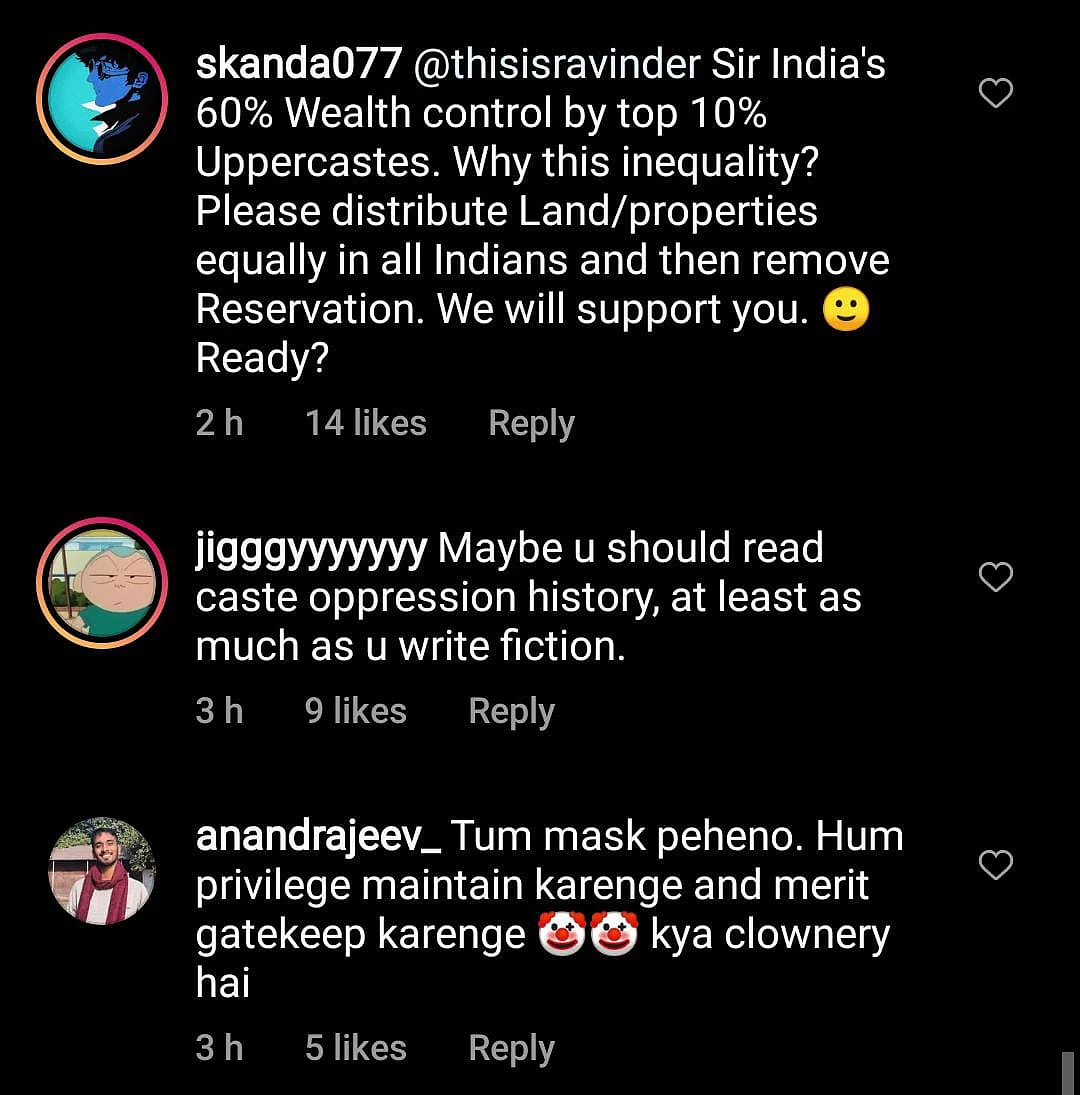1080x1095 pixels.
Task: Like jigggyyyyyyy's comment with the heart icon
Action: (996, 577)
